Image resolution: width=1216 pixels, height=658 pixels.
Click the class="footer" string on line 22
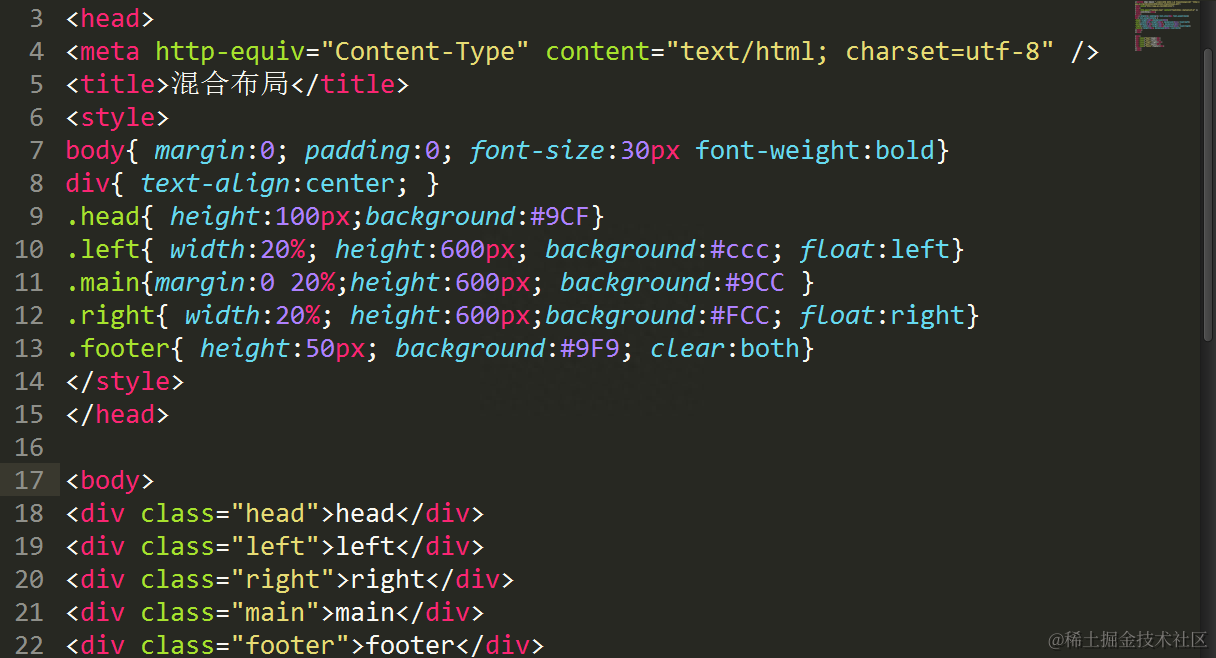pos(245,645)
